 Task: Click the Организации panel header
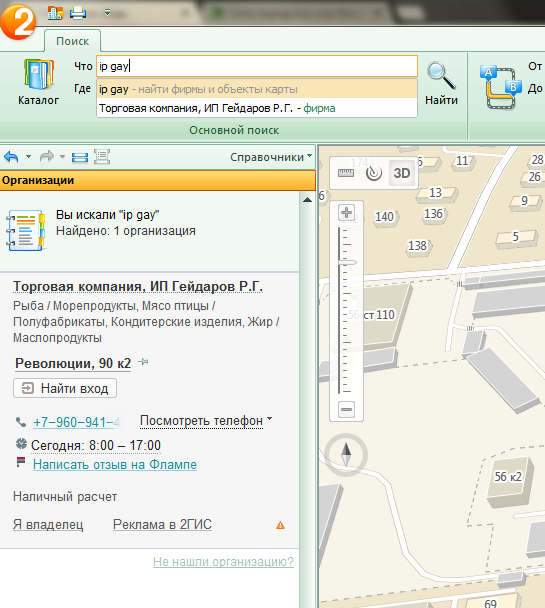[158, 181]
